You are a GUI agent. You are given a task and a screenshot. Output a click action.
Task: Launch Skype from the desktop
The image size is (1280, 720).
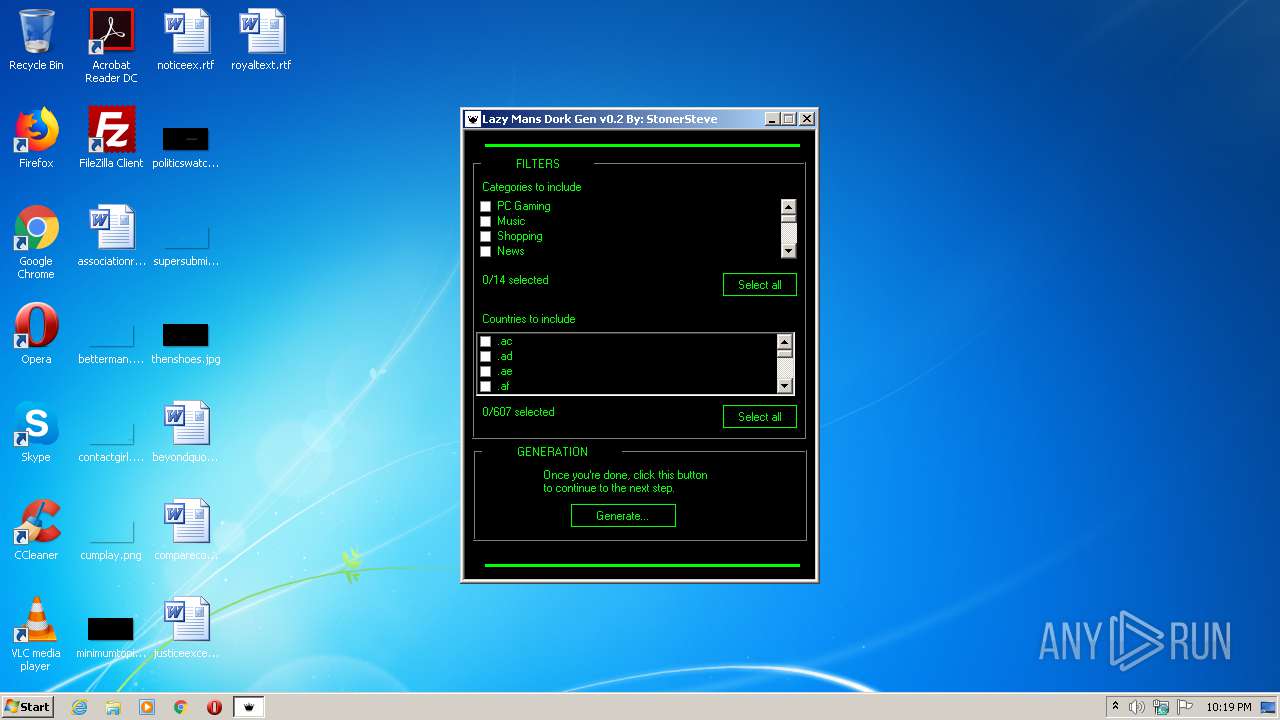(36, 432)
